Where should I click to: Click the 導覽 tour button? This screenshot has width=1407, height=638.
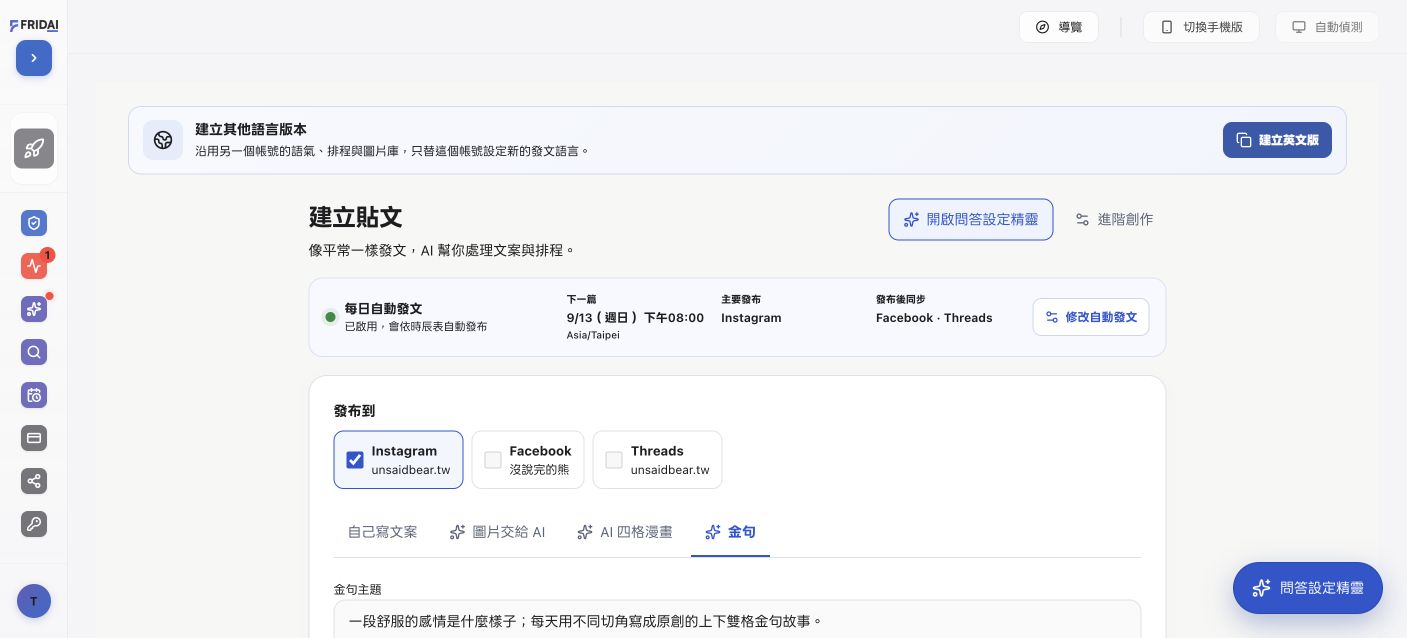1059,27
